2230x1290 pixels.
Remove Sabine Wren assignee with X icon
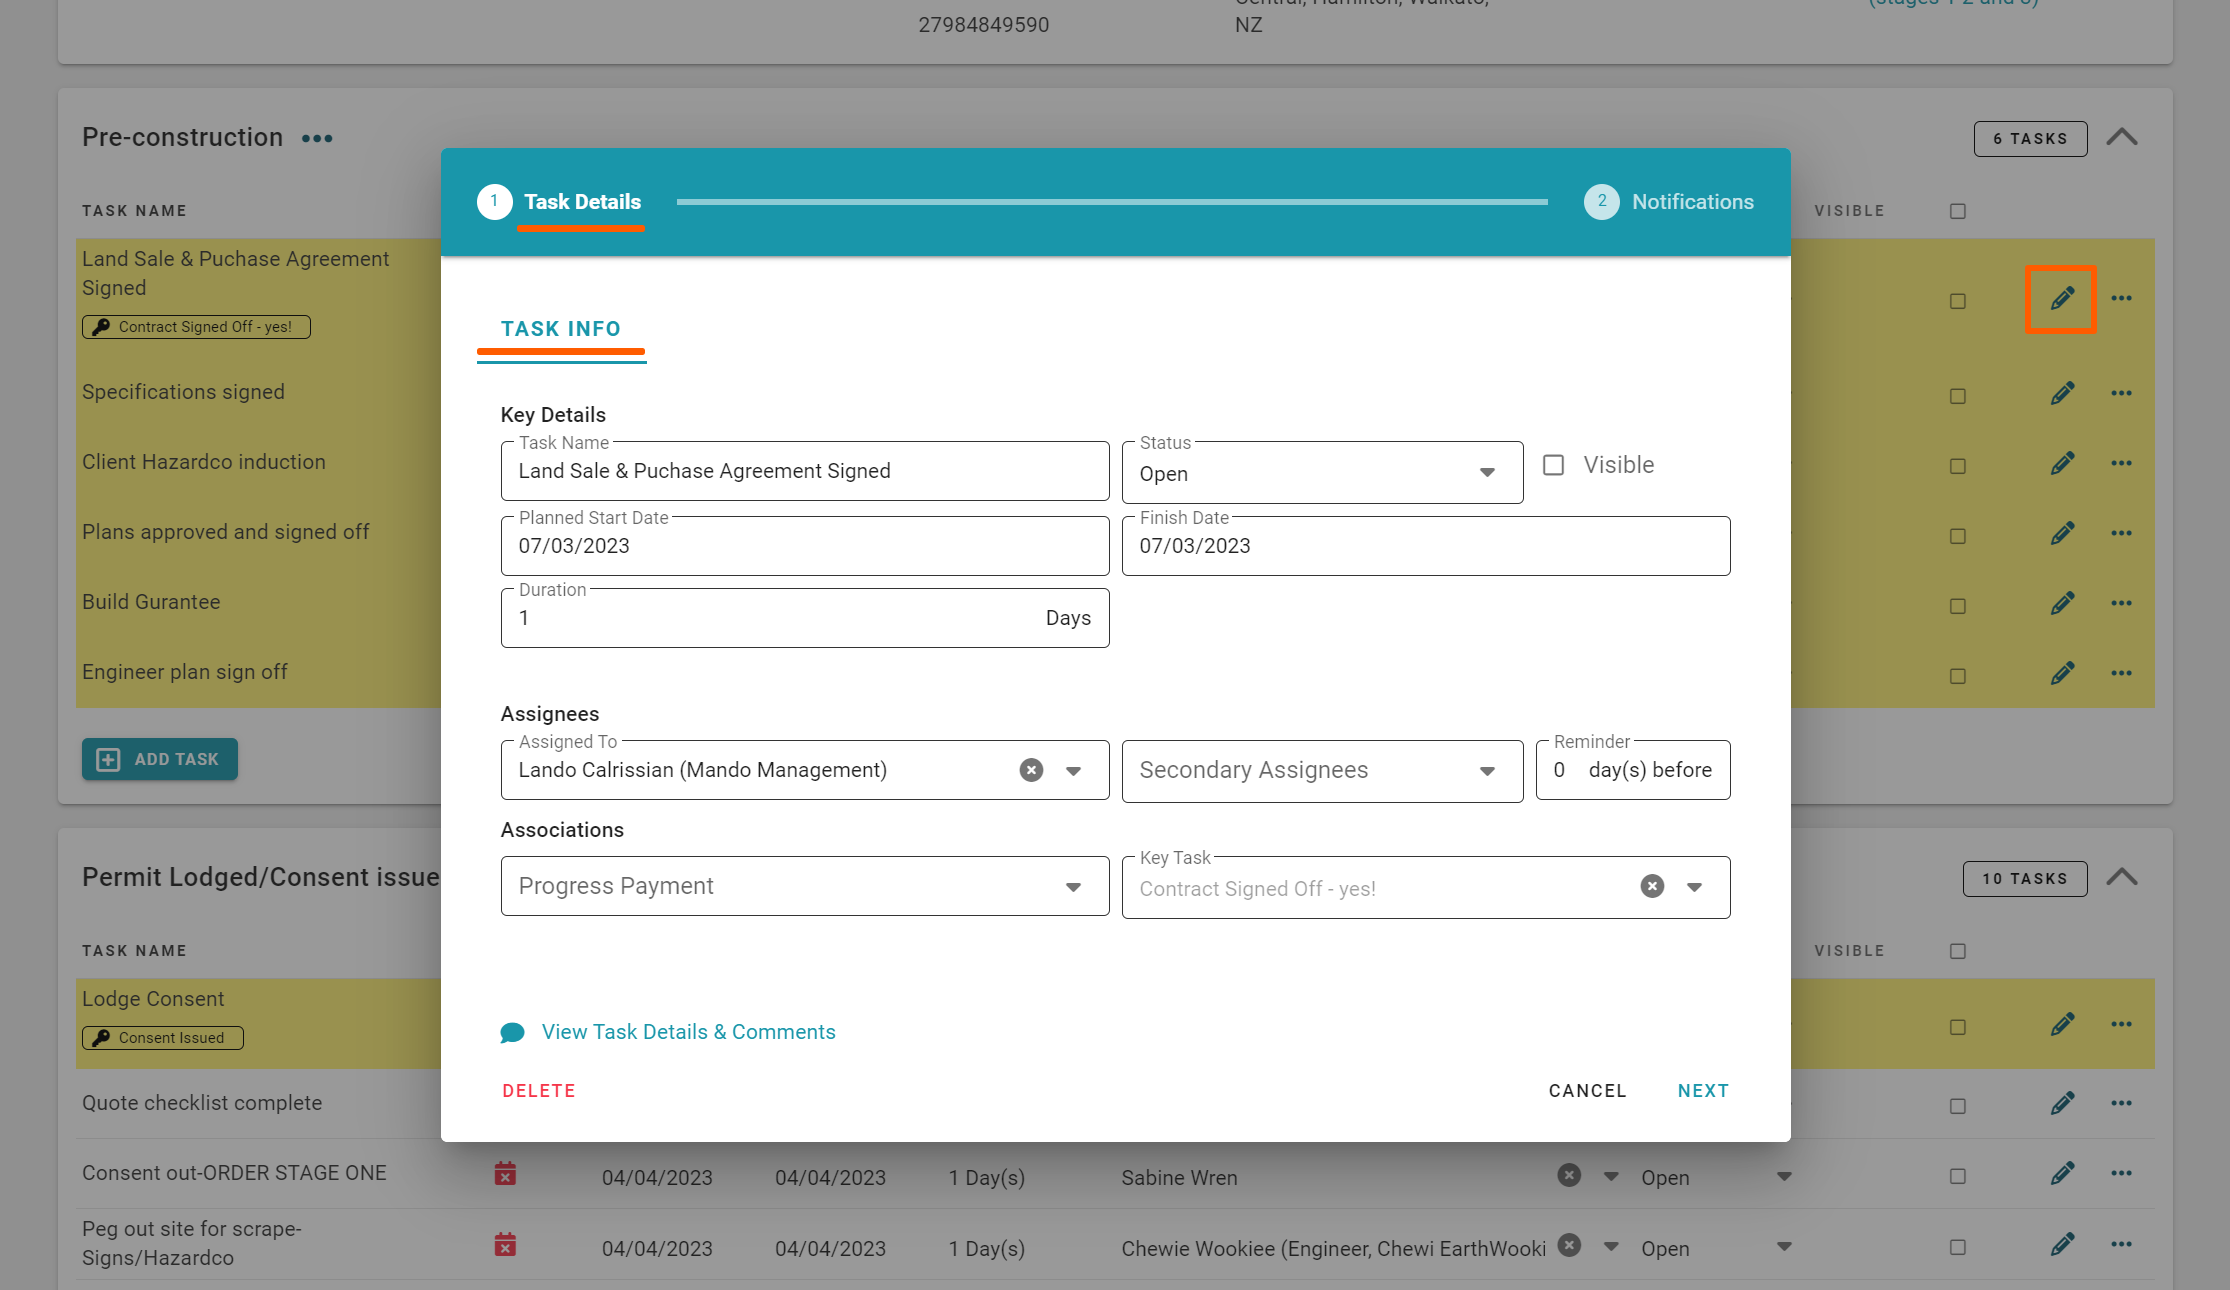click(x=1569, y=1175)
